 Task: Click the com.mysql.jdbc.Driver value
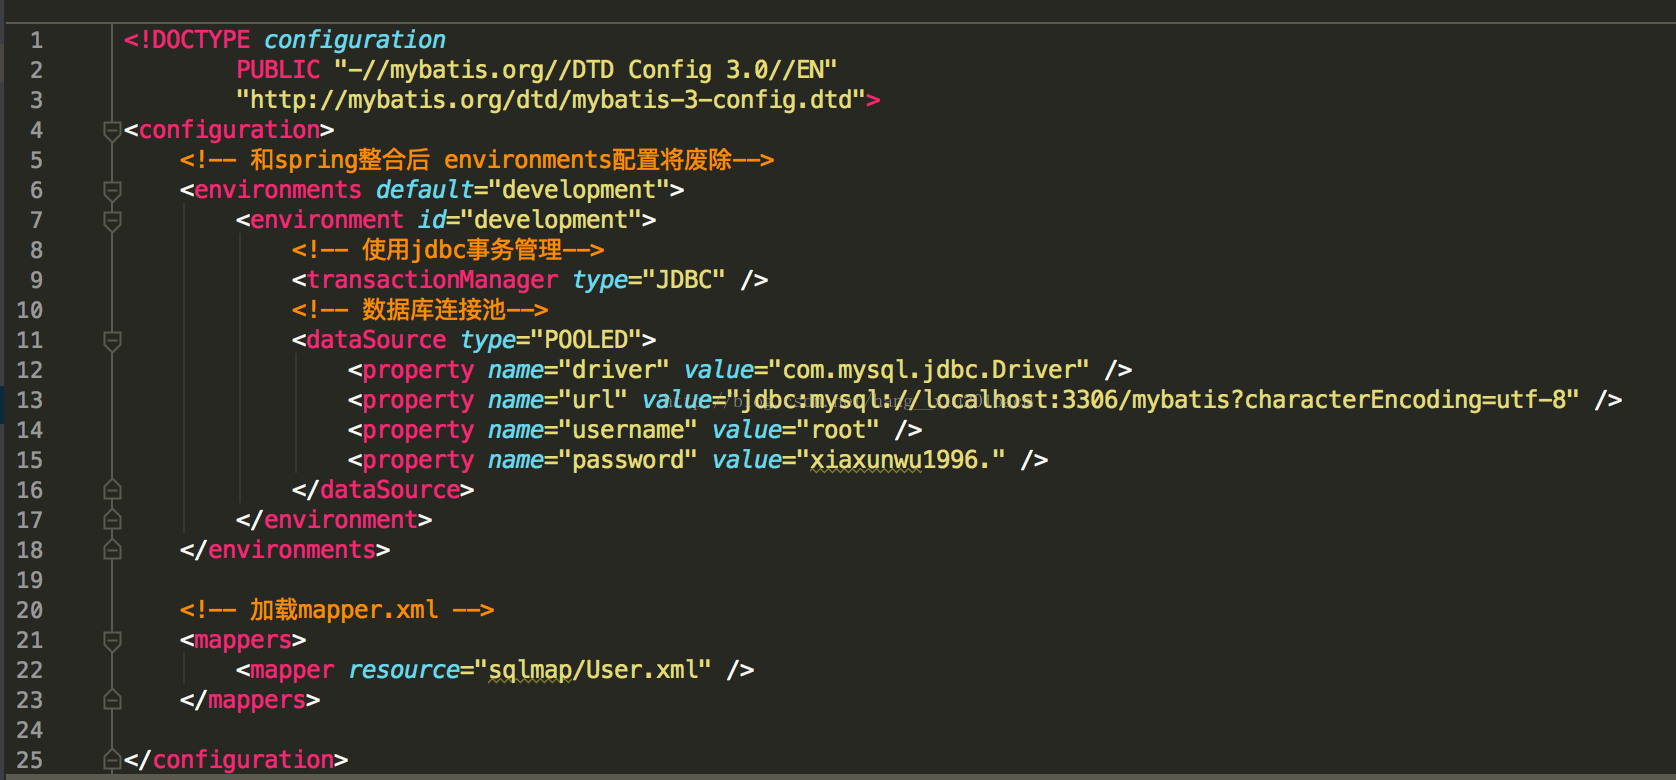[929, 370]
